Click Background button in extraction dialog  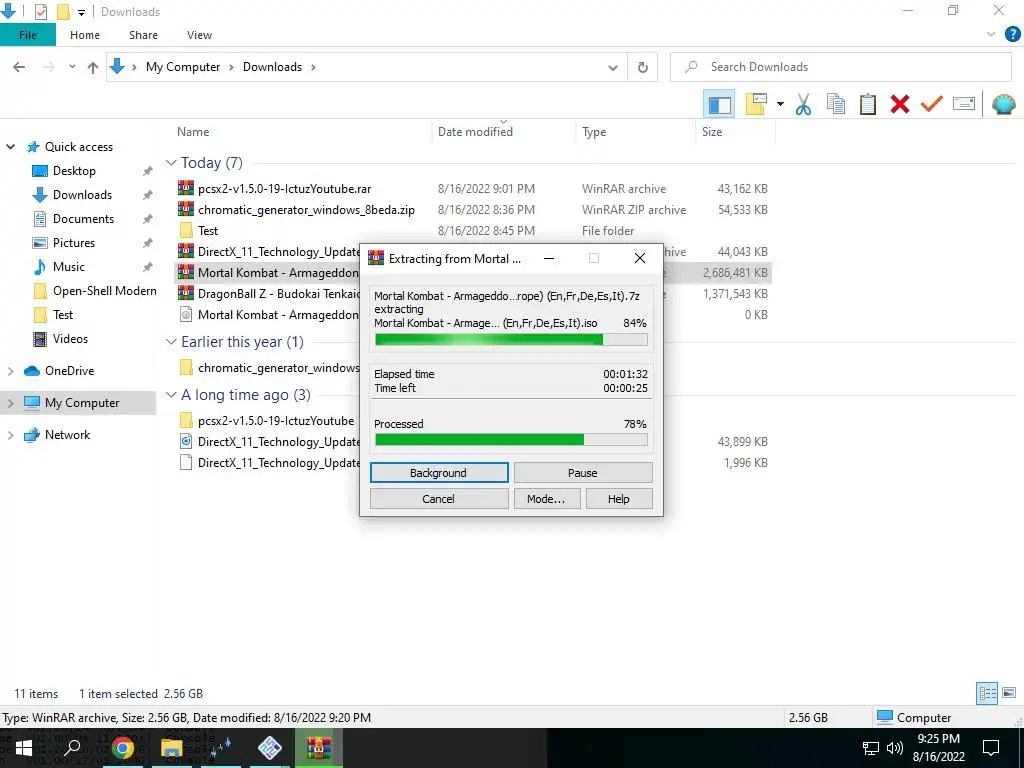[x=439, y=473]
